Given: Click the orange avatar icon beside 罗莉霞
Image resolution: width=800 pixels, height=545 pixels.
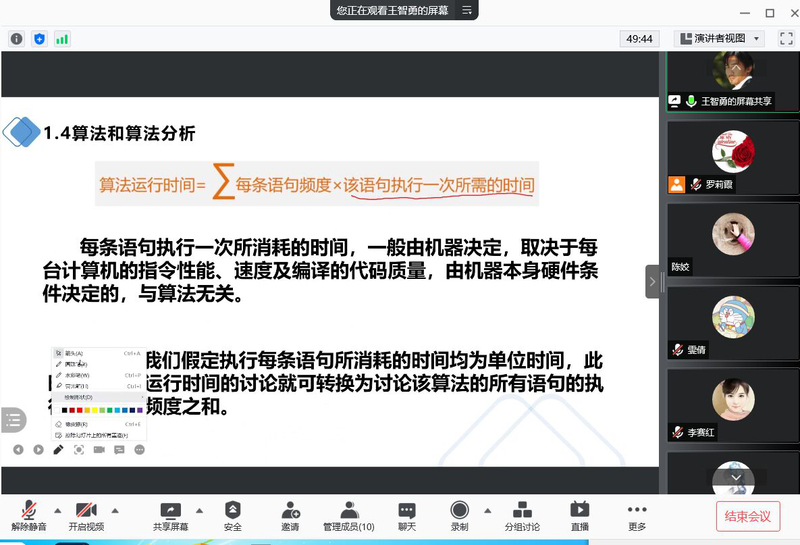Looking at the screenshot, I should tap(677, 184).
